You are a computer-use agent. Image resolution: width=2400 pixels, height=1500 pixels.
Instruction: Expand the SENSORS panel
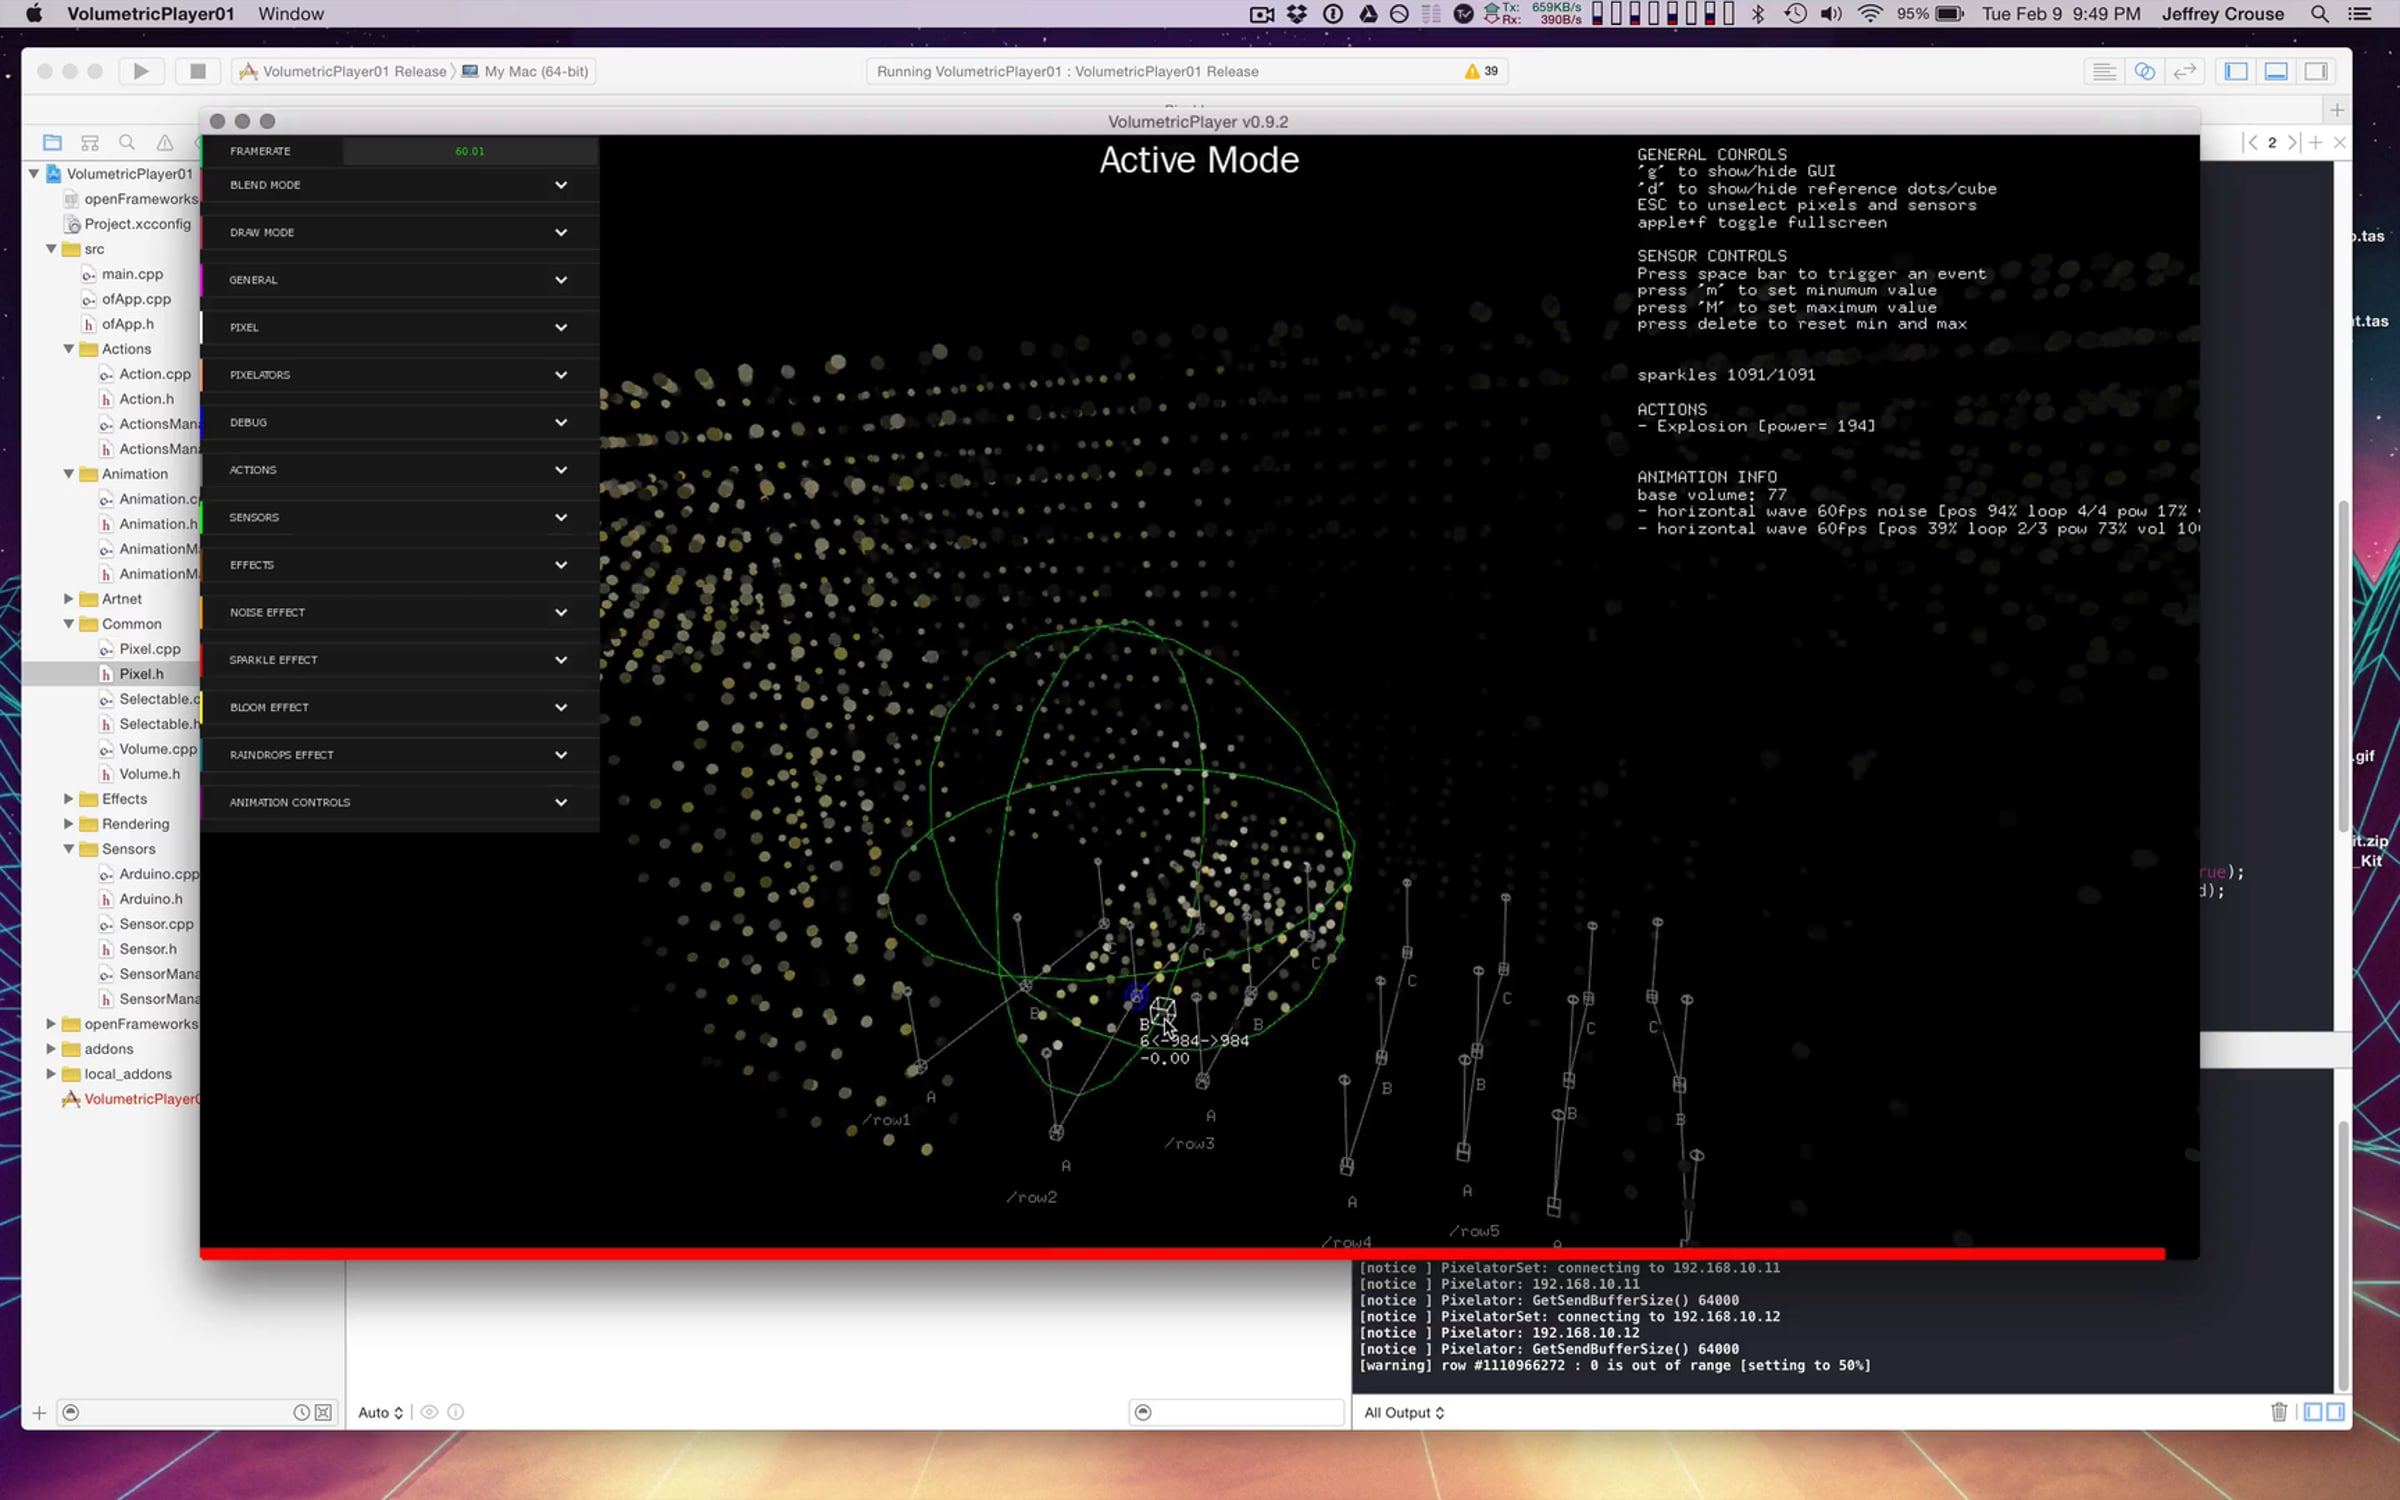tap(400, 517)
